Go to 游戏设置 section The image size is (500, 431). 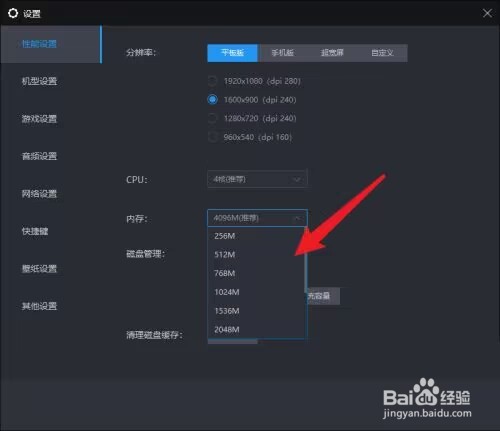pyautogui.click(x=39, y=119)
